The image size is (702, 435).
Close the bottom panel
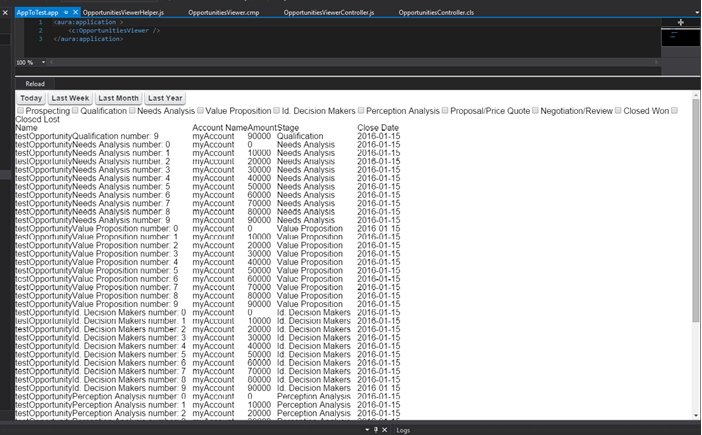384,430
